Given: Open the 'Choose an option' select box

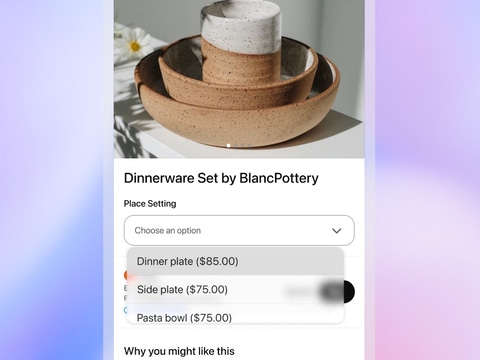Looking at the screenshot, I should click(x=239, y=230).
